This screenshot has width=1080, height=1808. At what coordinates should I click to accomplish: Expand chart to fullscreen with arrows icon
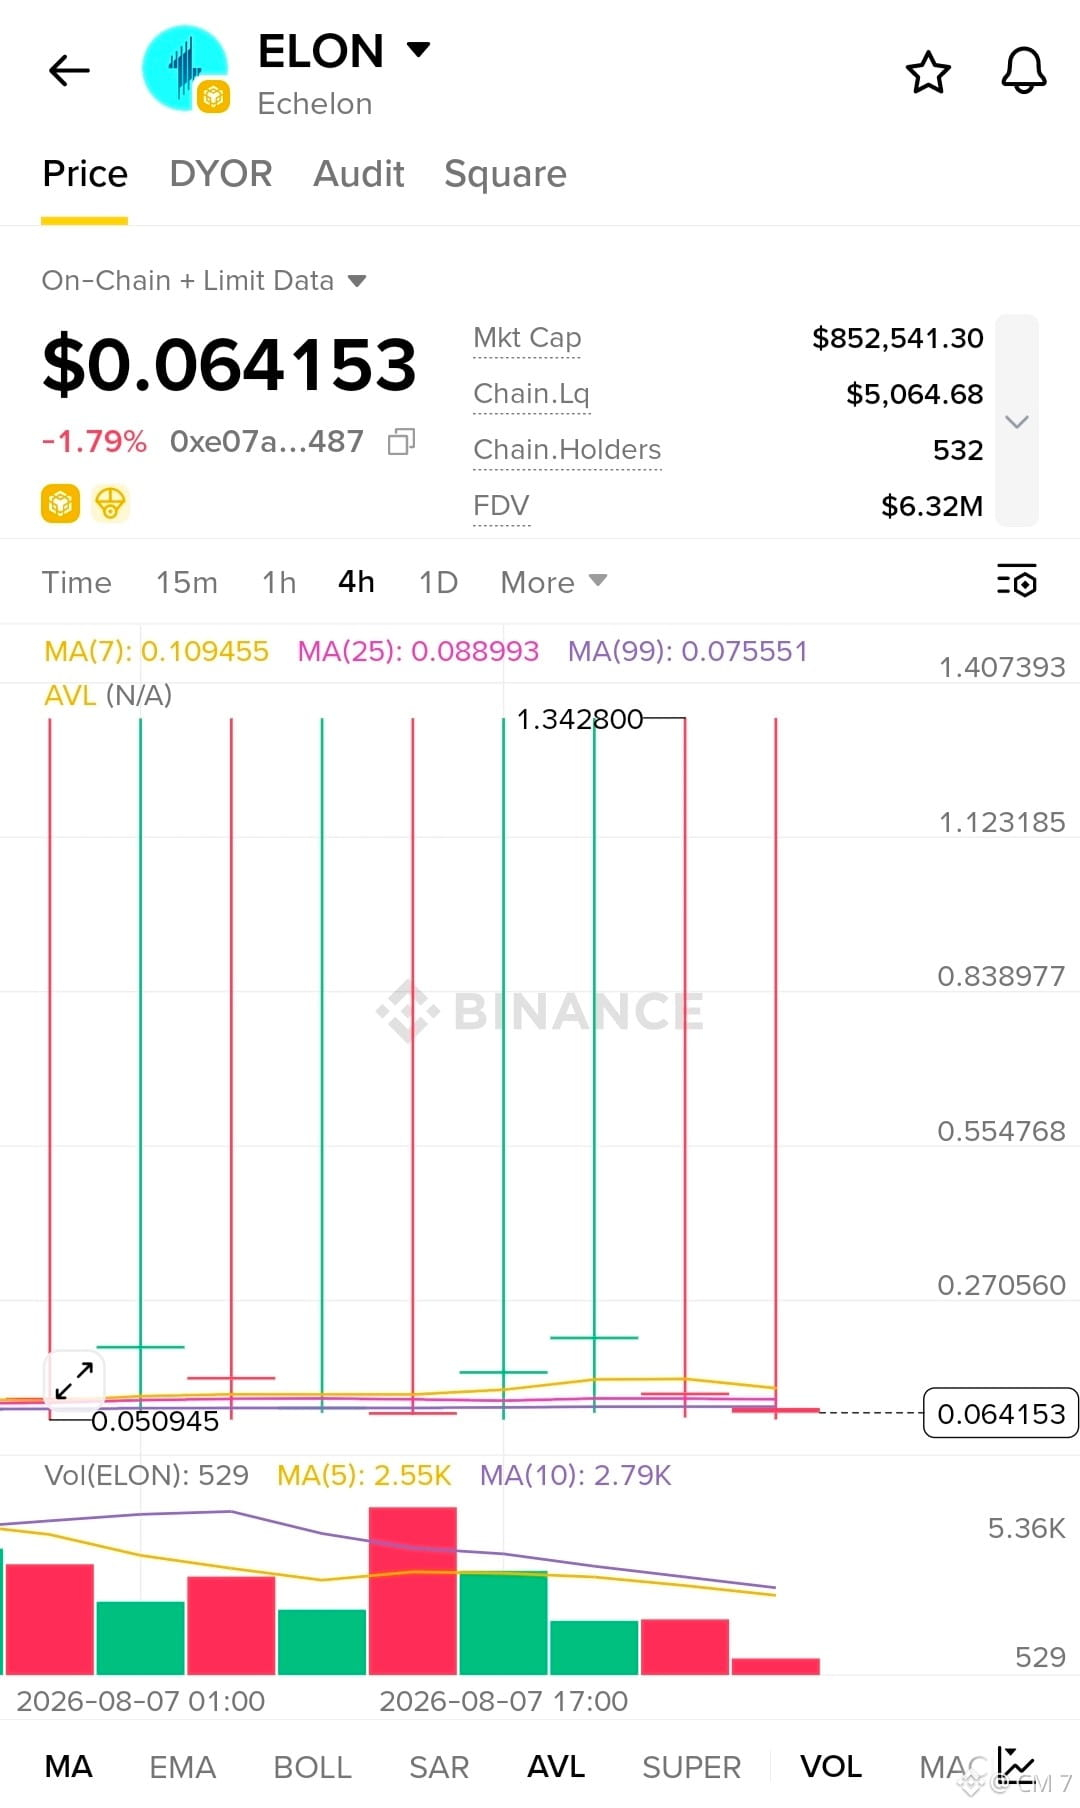[x=74, y=1380]
